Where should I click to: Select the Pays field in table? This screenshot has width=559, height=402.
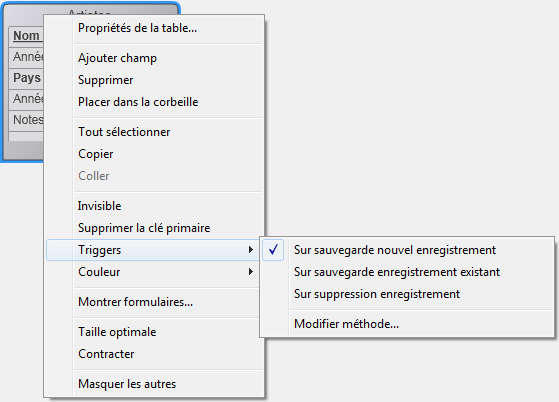[26, 78]
